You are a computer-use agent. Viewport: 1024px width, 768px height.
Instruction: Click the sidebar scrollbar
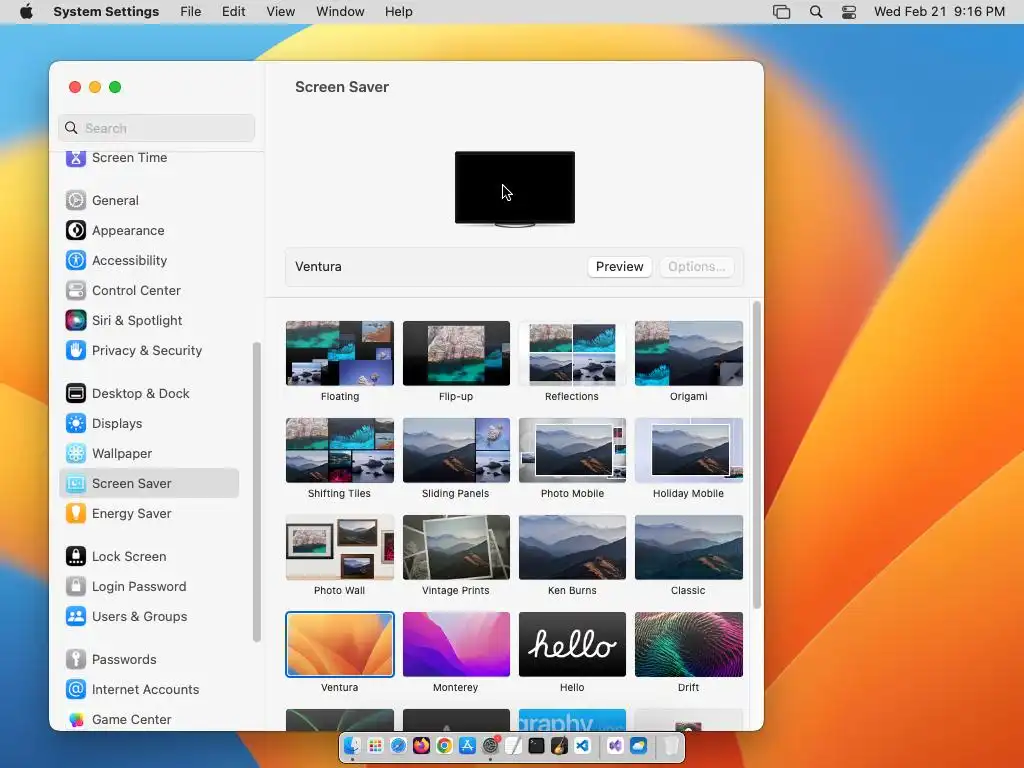point(257,492)
